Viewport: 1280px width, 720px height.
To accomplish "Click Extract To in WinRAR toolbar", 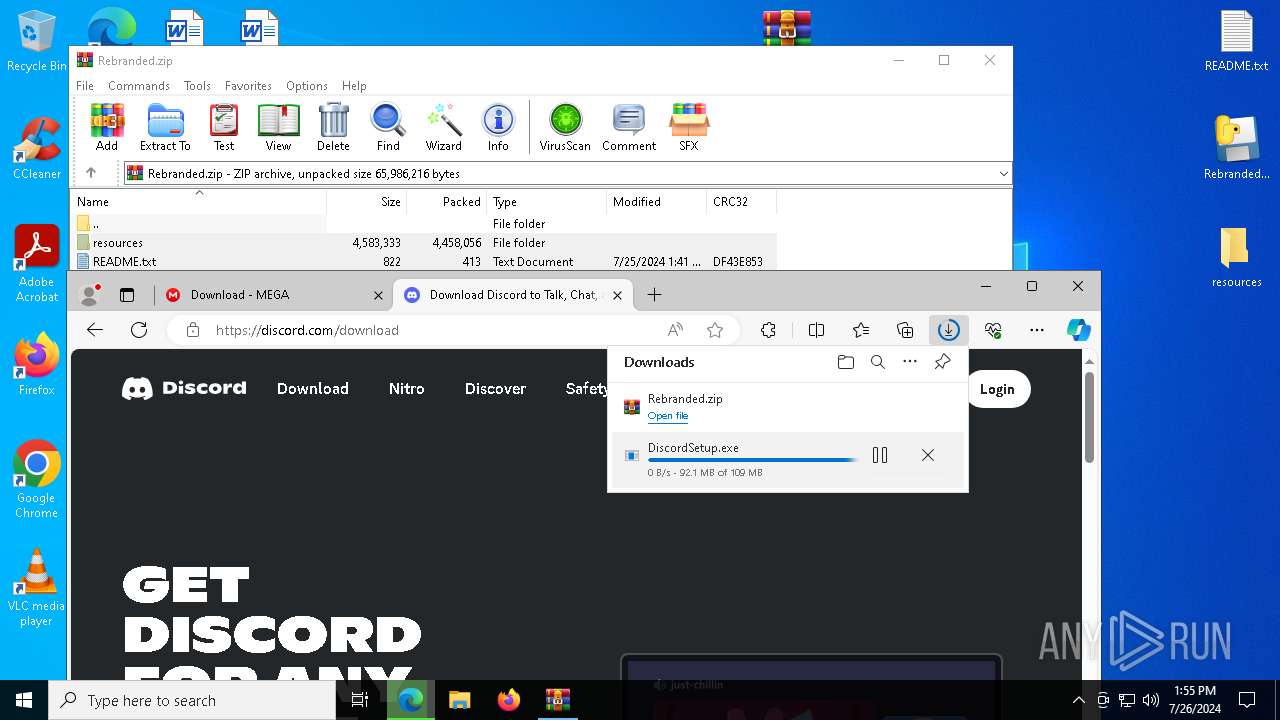I will 165,127.
